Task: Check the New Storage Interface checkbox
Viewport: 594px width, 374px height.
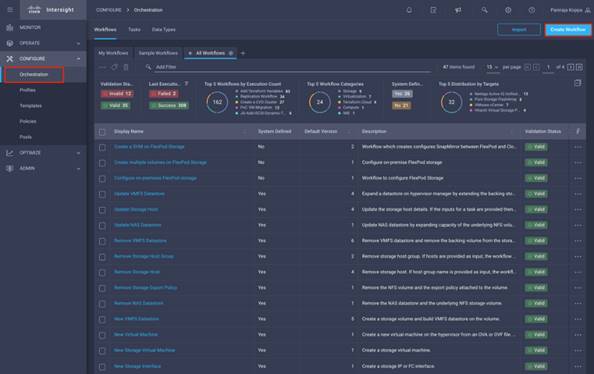Action: (102, 367)
